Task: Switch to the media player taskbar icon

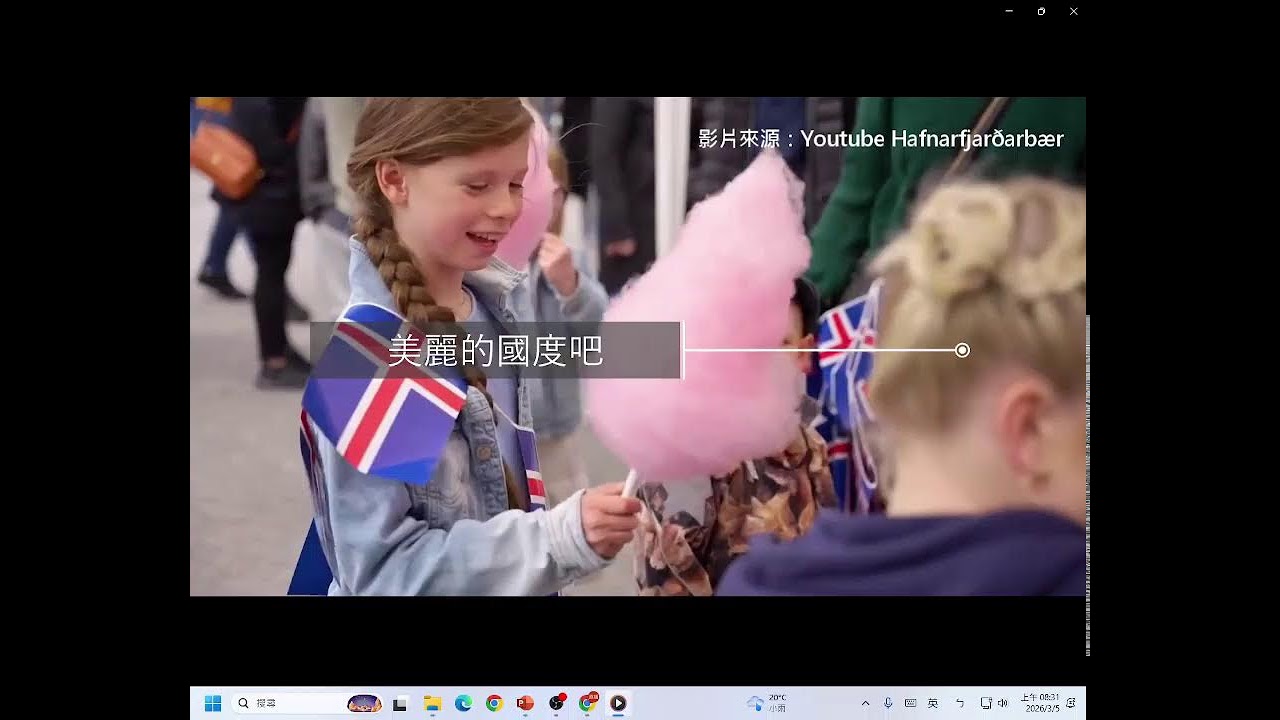Action: click(618, 703)
